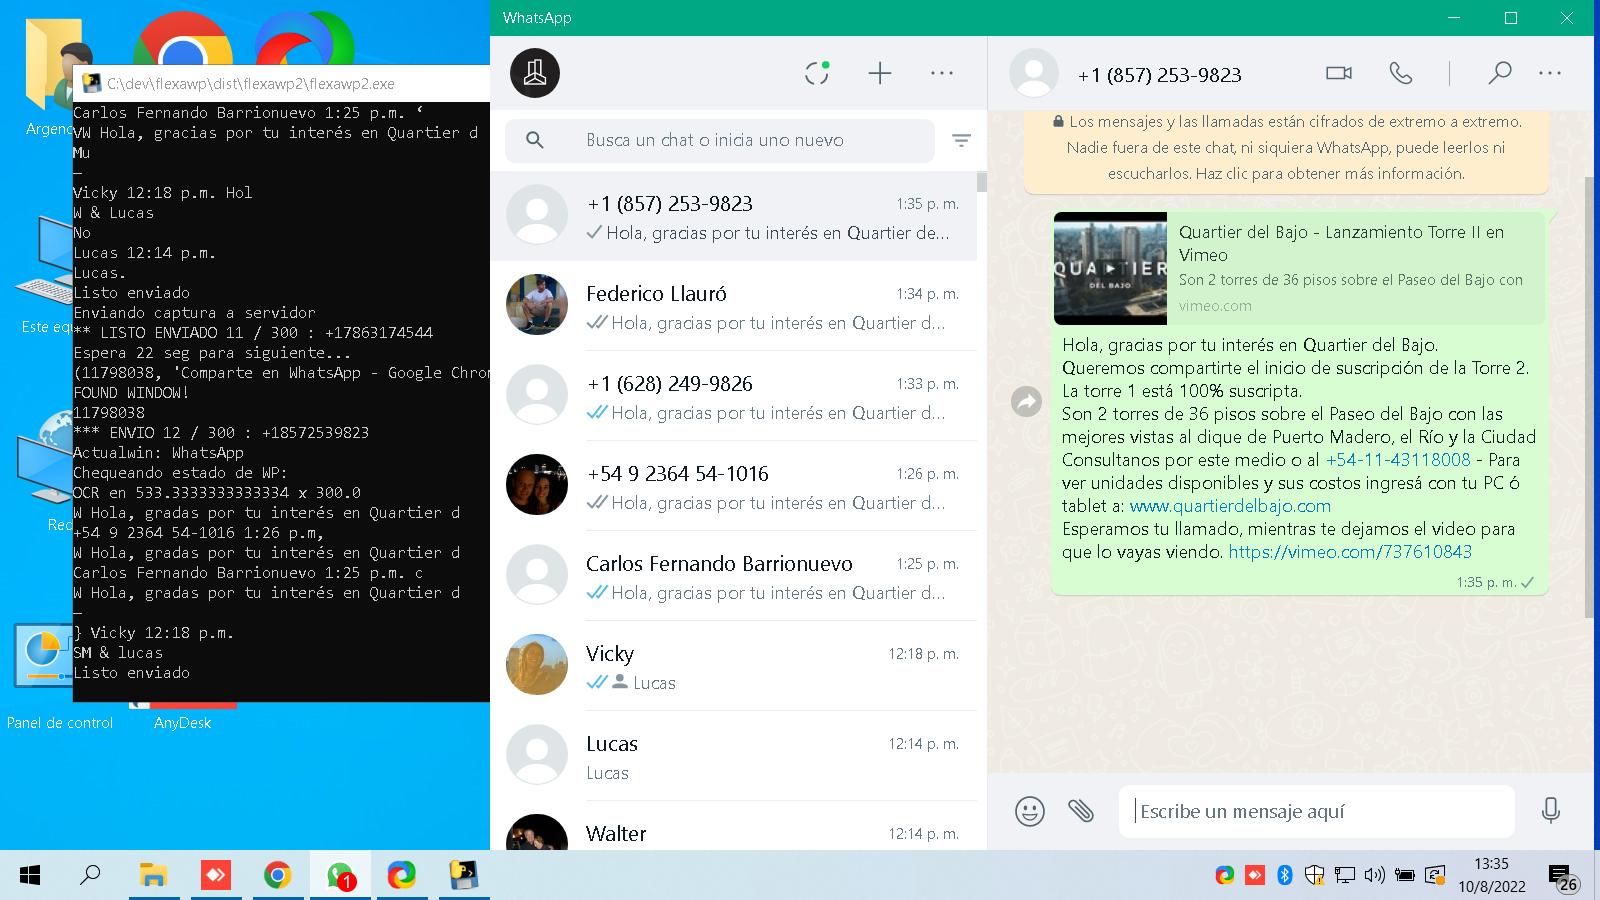Click the +54-11-43118008 phone link
Image resolution: width=1600 pixels, height=900 pixels.
click(1398, 460)
